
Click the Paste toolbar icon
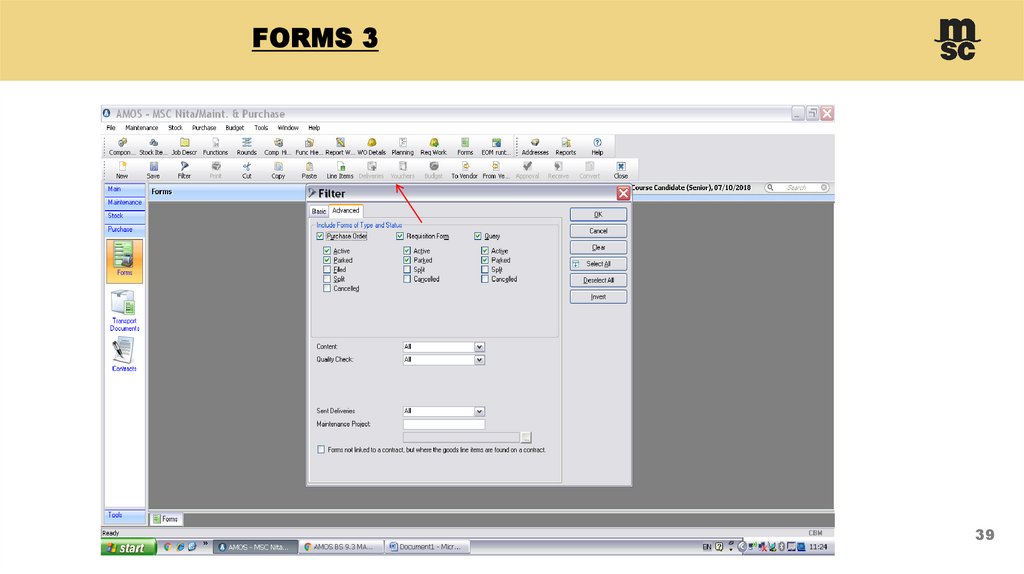click(310, 170)
